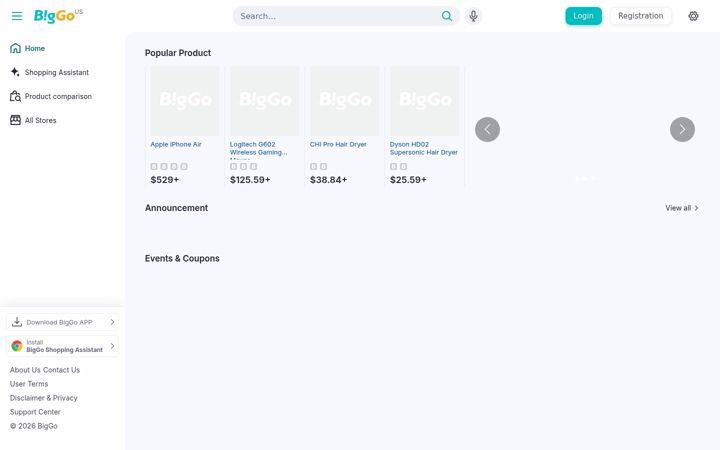This screenshot has height=450, width=720.
Task: Open Support Center link
Action: (35, 412)
